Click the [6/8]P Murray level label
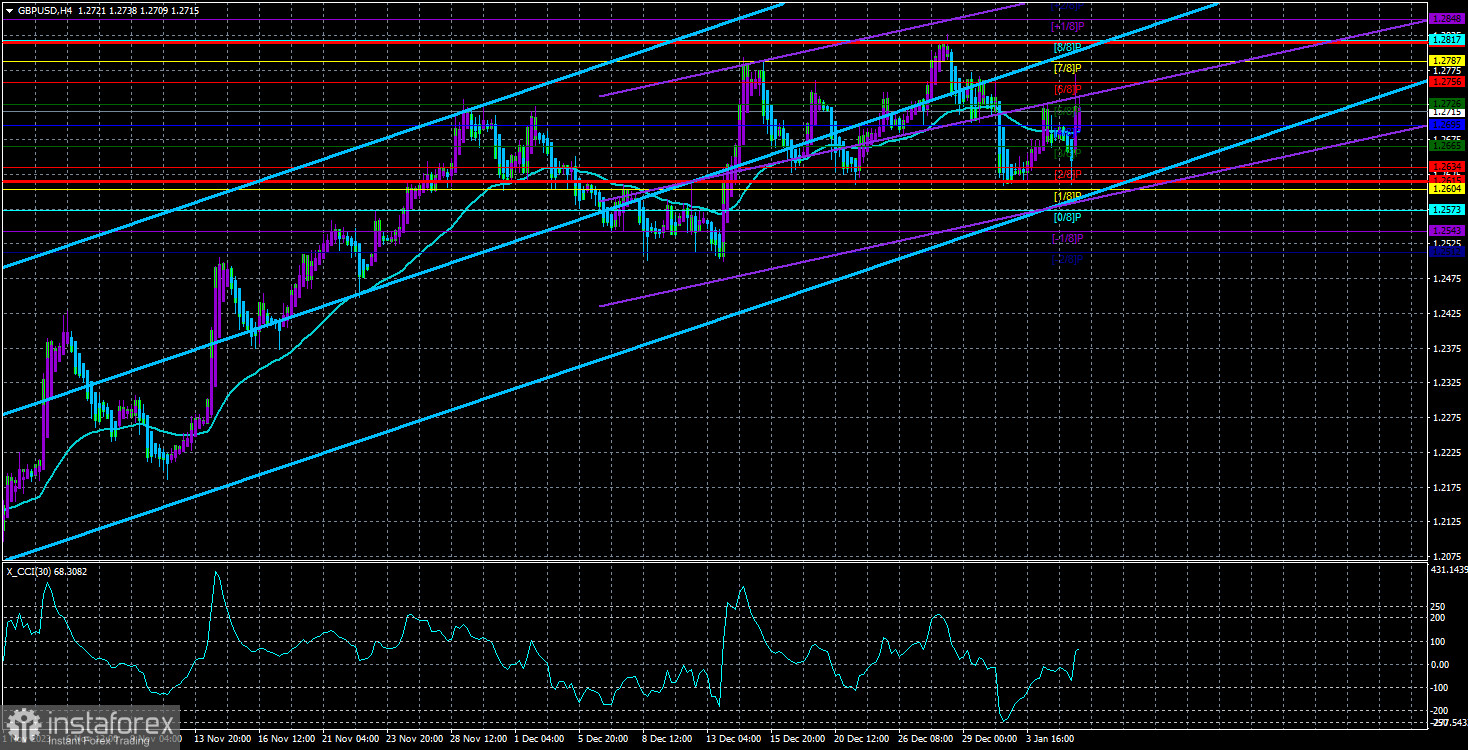The height and width of the screenshot is (750, 1468). click(x=1067, y=90)
